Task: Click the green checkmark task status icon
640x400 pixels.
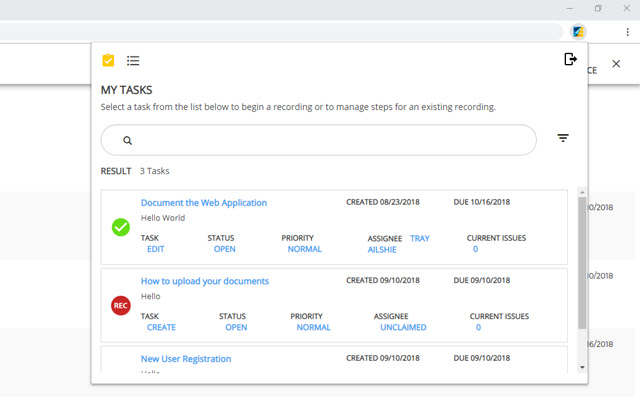Action: click(x=121, y=227)
